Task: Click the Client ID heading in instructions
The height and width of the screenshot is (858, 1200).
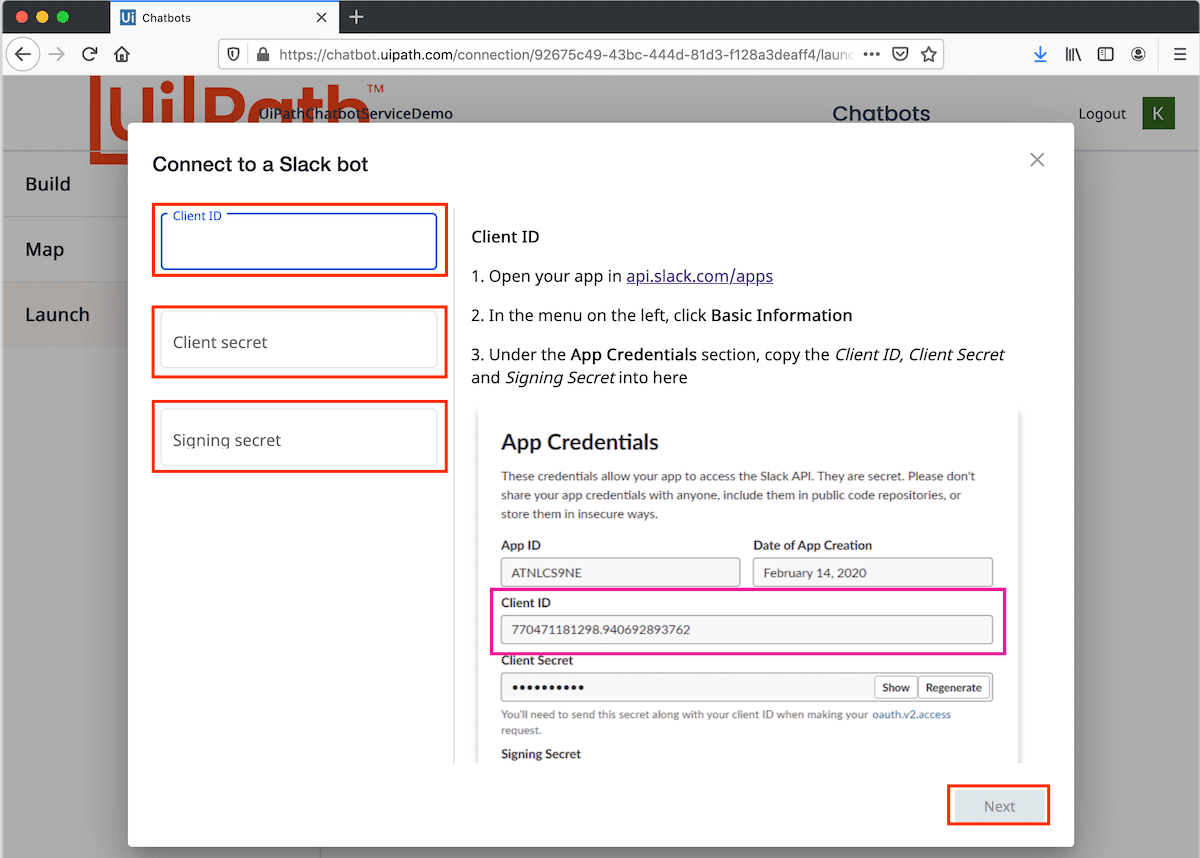Action: [x=505, y=237]
